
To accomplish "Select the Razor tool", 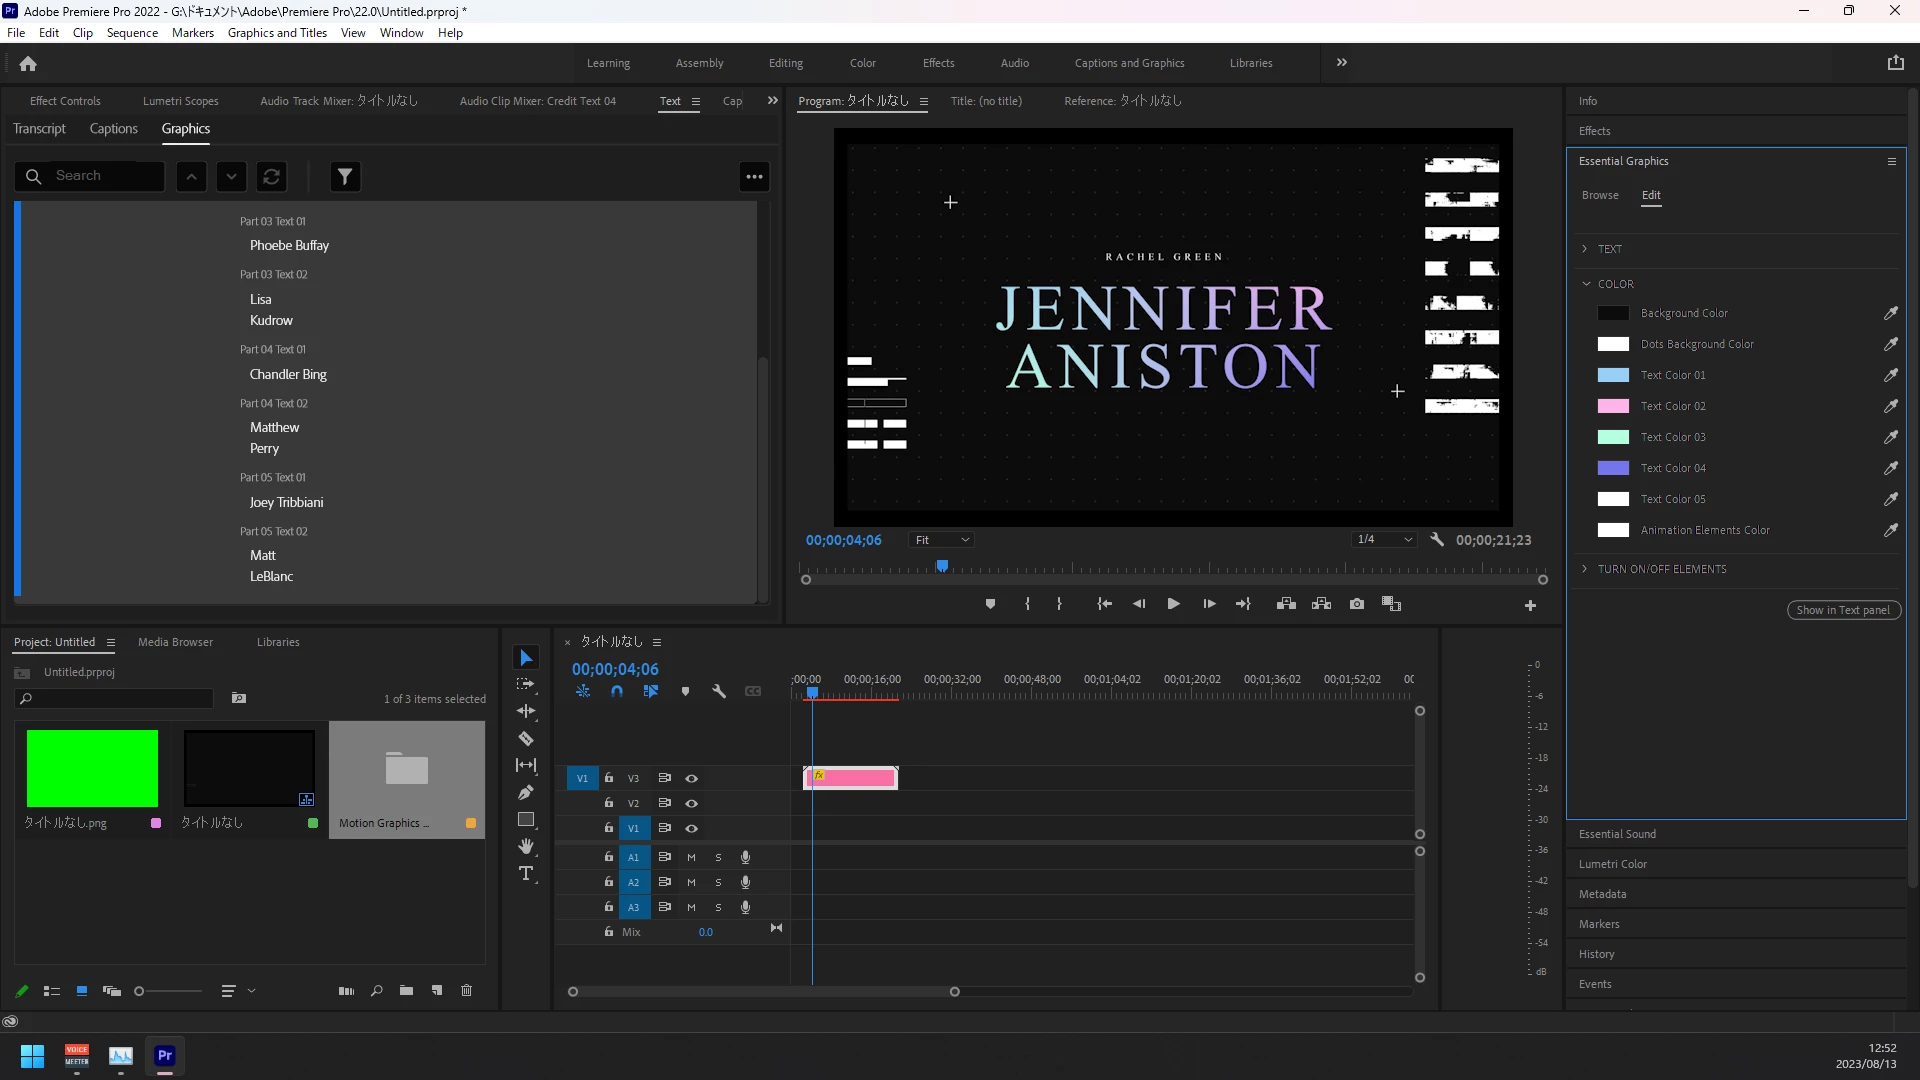I will pyautogui.click(x=526, y=739).
